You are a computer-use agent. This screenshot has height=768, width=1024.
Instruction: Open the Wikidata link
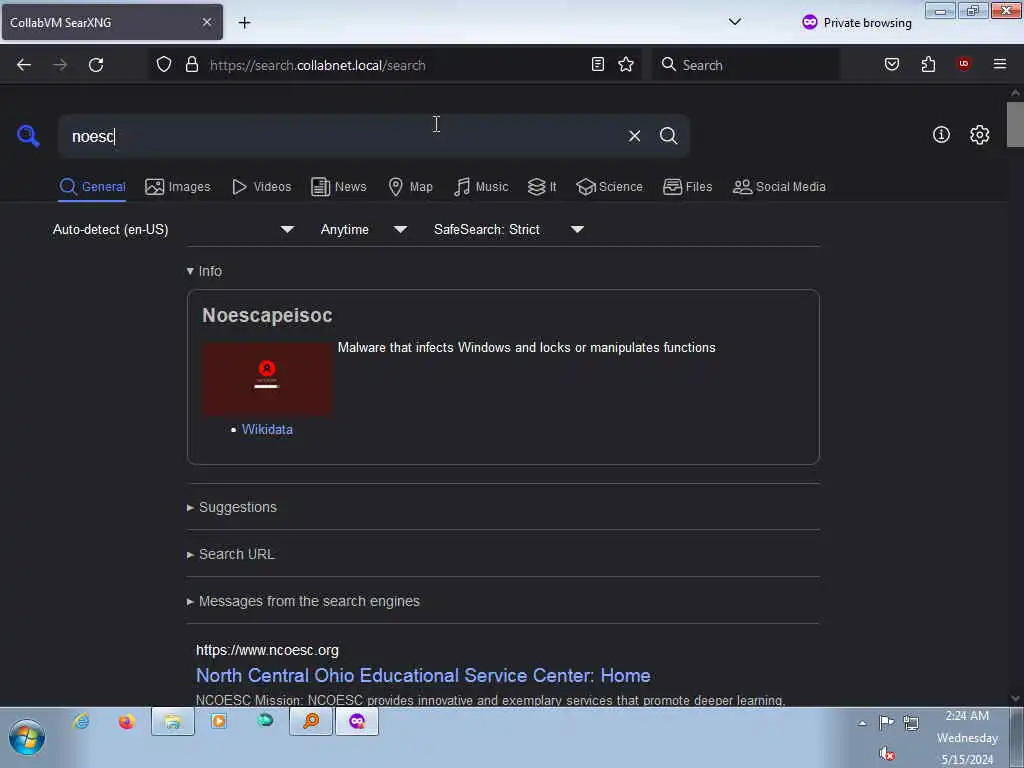click(267, 430)
